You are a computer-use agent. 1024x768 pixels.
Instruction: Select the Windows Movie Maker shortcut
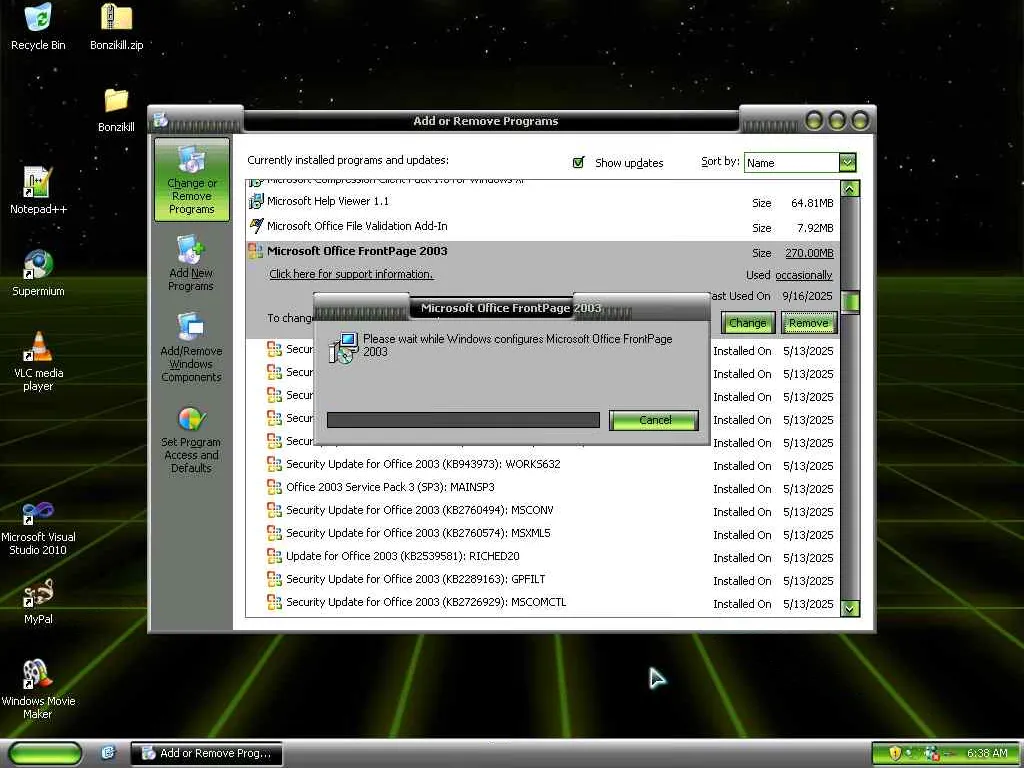tap(38, 690)
